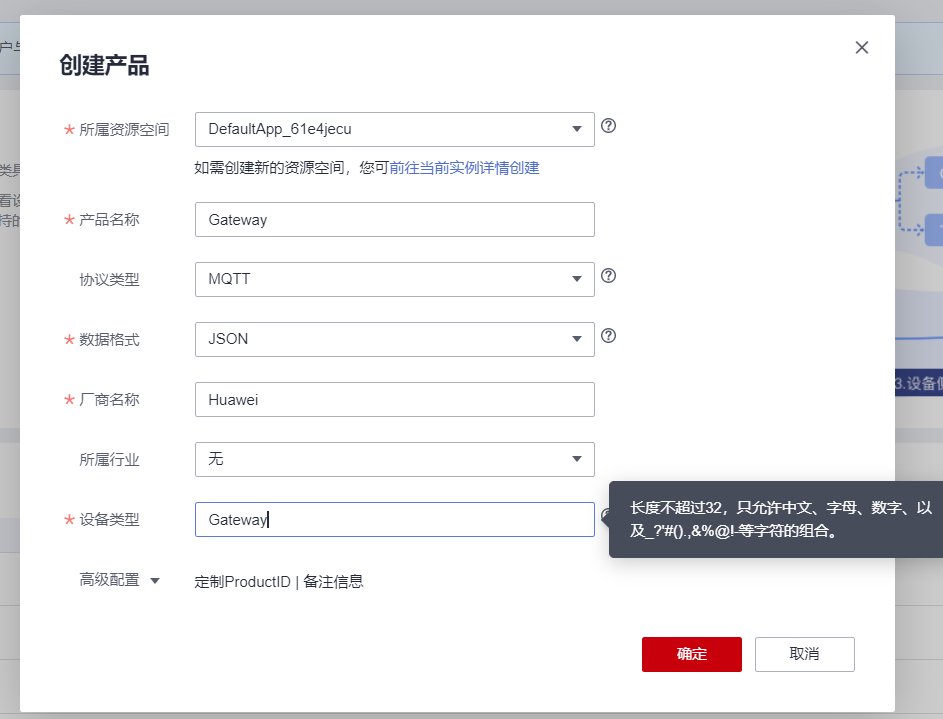Viewport: 943px width, 719px height.
Task: Click the 定制ProductID option
Action: pyautogui.click(x=242, y=581)
